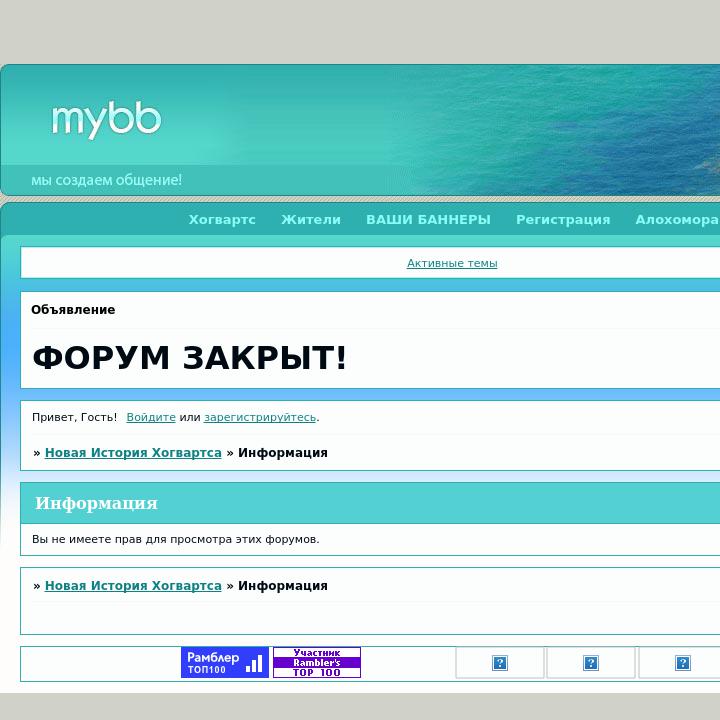The height and width of the screenshot is (720, 720).
Task: Open Новая История Хогвартса breadcrumb below the rights message
Action: 133,586
